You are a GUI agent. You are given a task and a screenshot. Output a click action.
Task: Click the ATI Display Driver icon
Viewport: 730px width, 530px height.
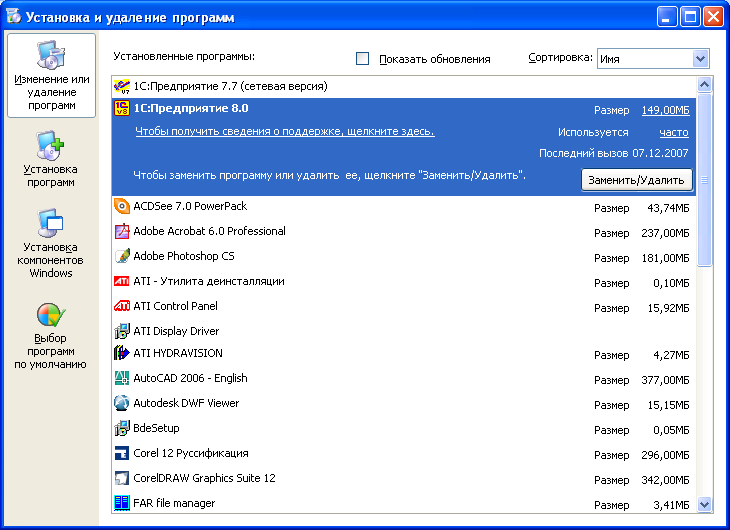(x=122, y=331)
